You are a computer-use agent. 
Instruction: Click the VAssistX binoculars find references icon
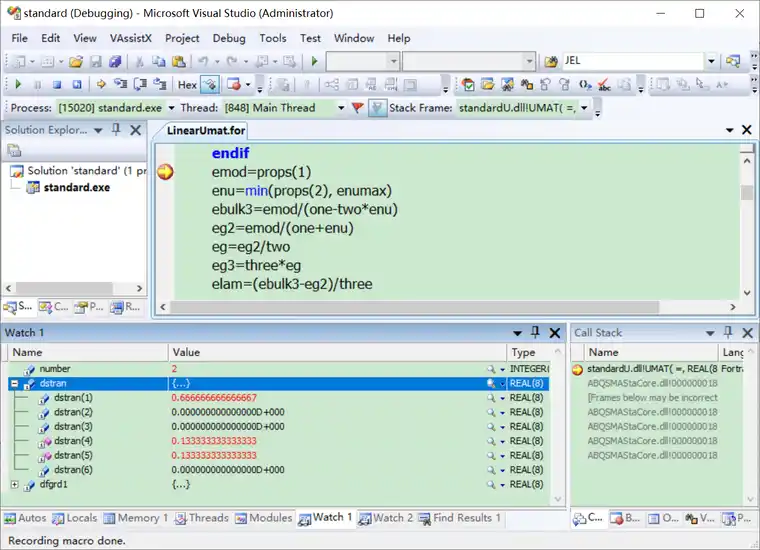pyautogui.click(x=527, y=85)
